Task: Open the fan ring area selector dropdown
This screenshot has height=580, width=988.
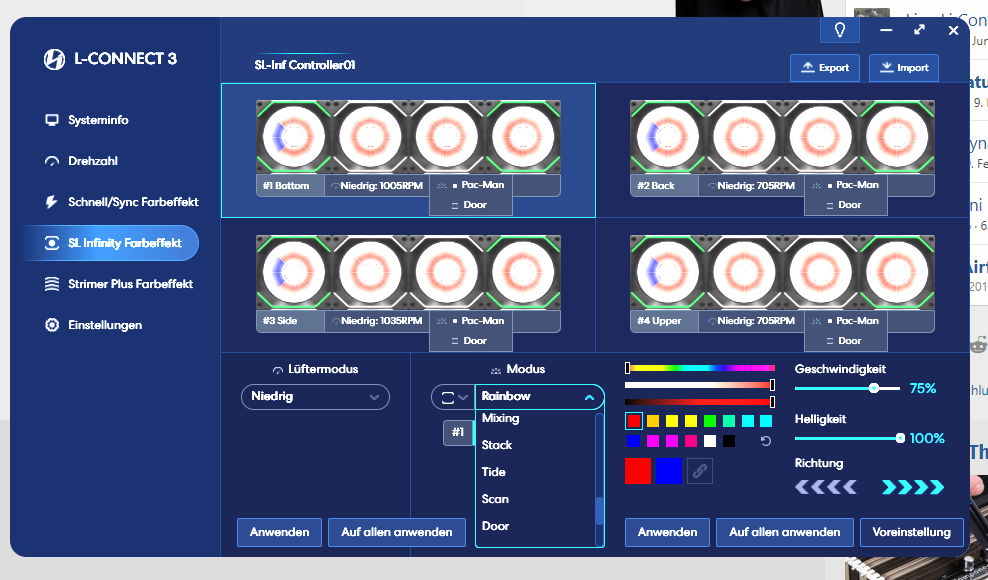Action: [452, 397]
